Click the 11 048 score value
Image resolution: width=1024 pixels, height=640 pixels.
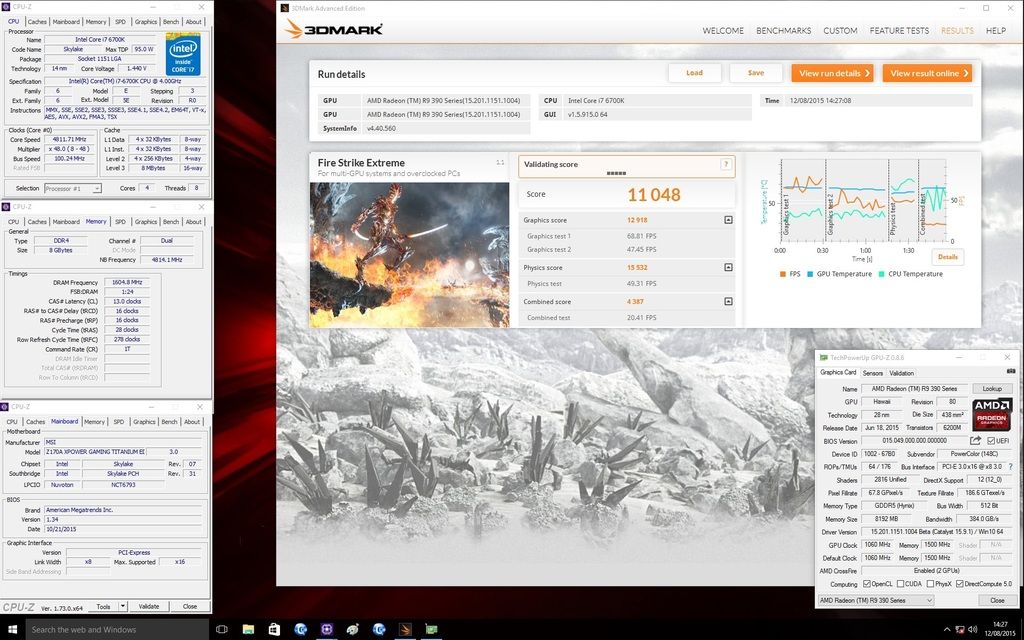click(654, 195)
